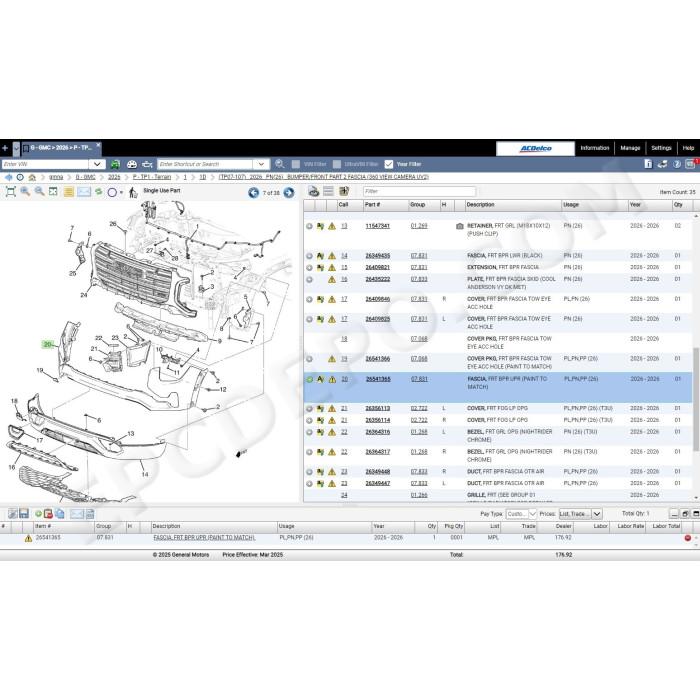Click the print parts list icon

tap(314, 192)
